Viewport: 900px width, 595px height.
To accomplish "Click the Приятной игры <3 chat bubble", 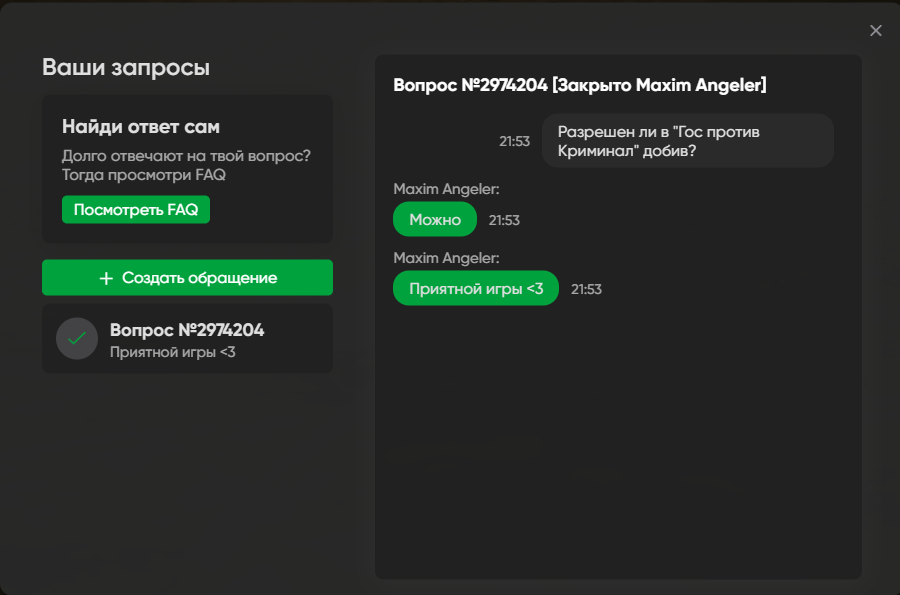I will [476, 288].
